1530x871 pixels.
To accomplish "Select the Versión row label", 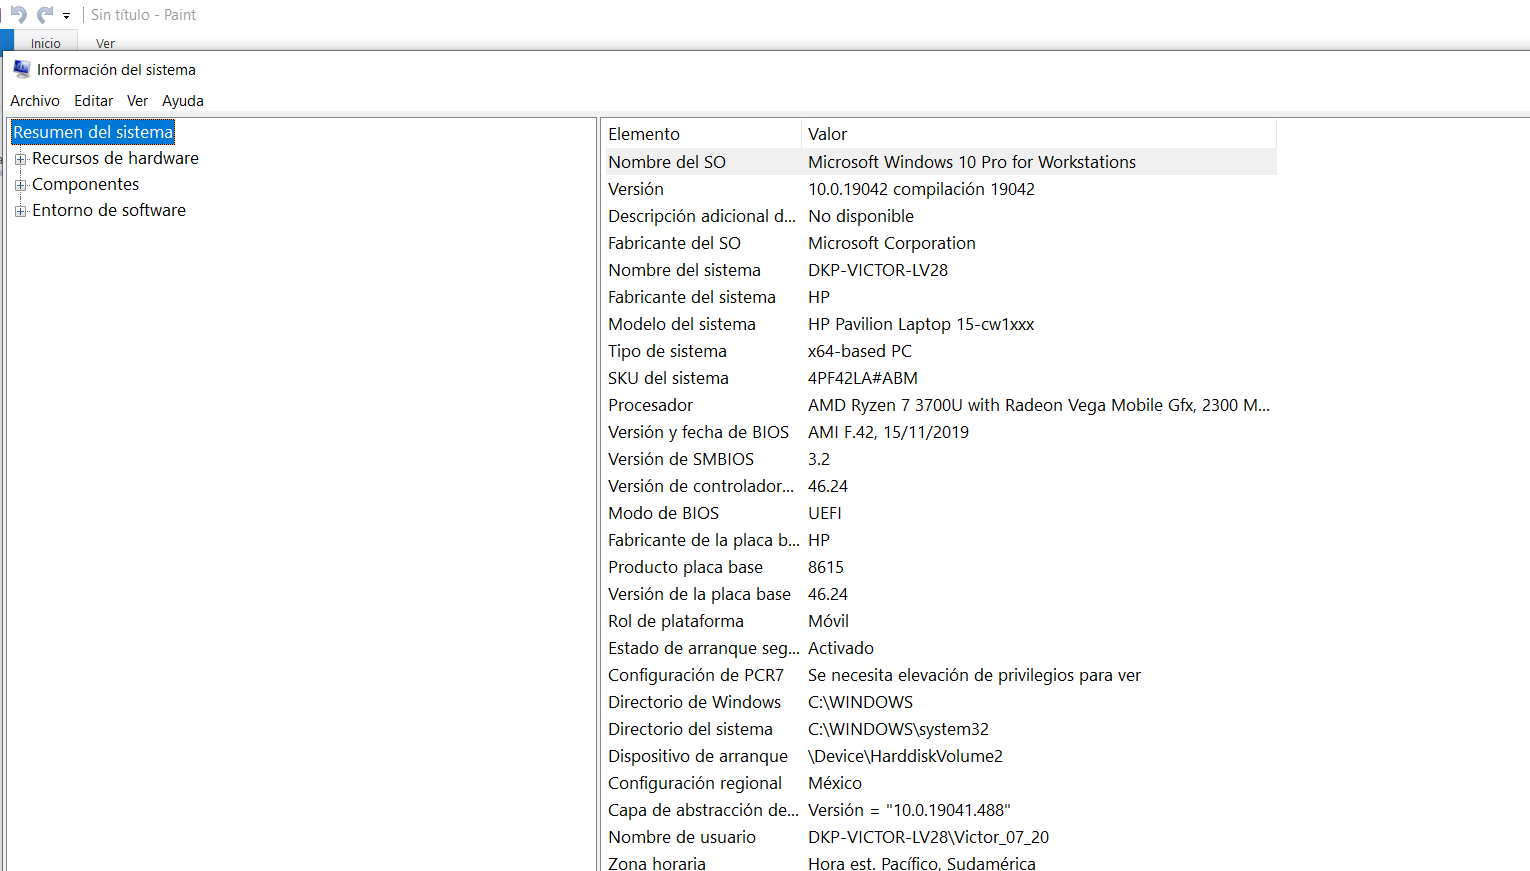I will click(636, 189).
